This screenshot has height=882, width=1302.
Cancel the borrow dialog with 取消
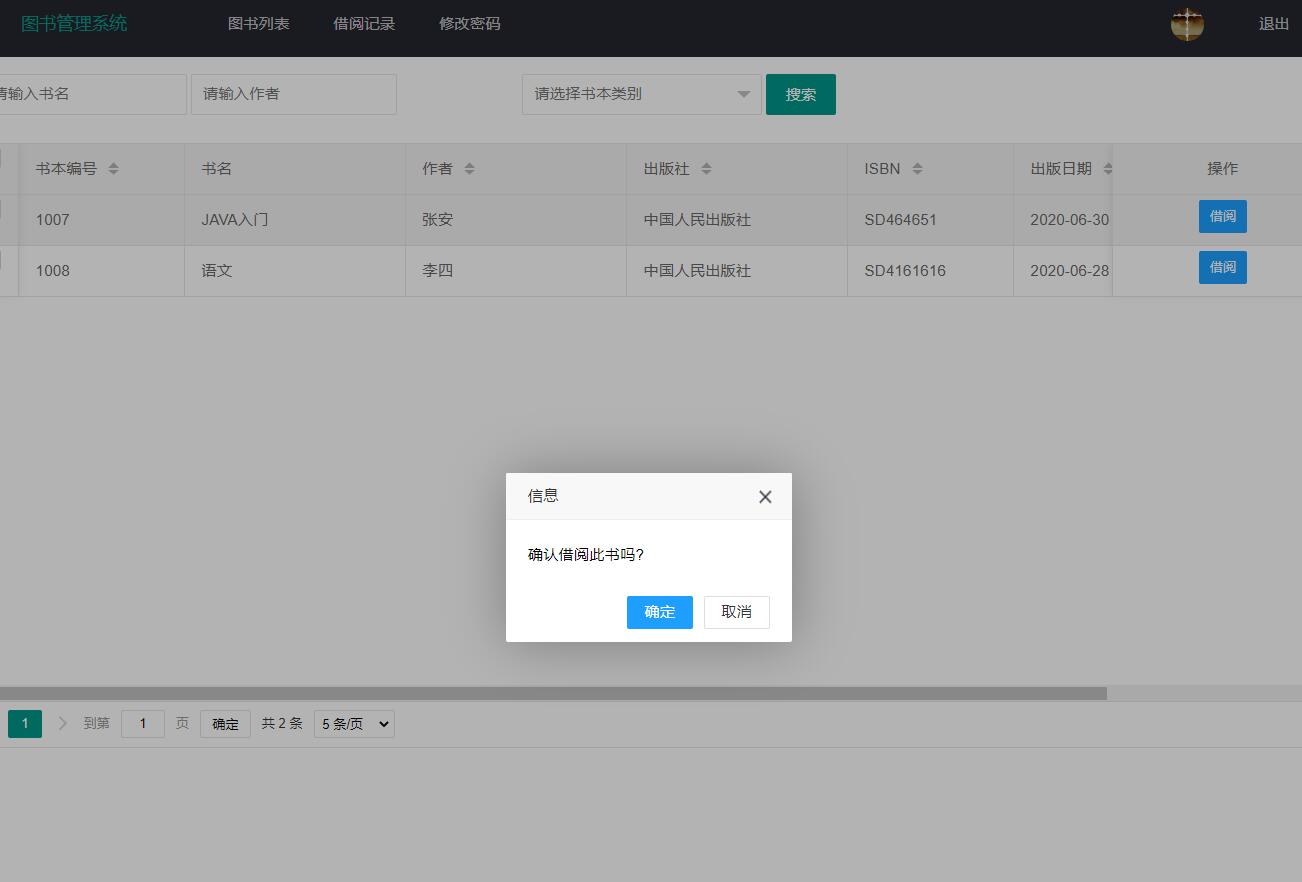[x=737, y=612]
